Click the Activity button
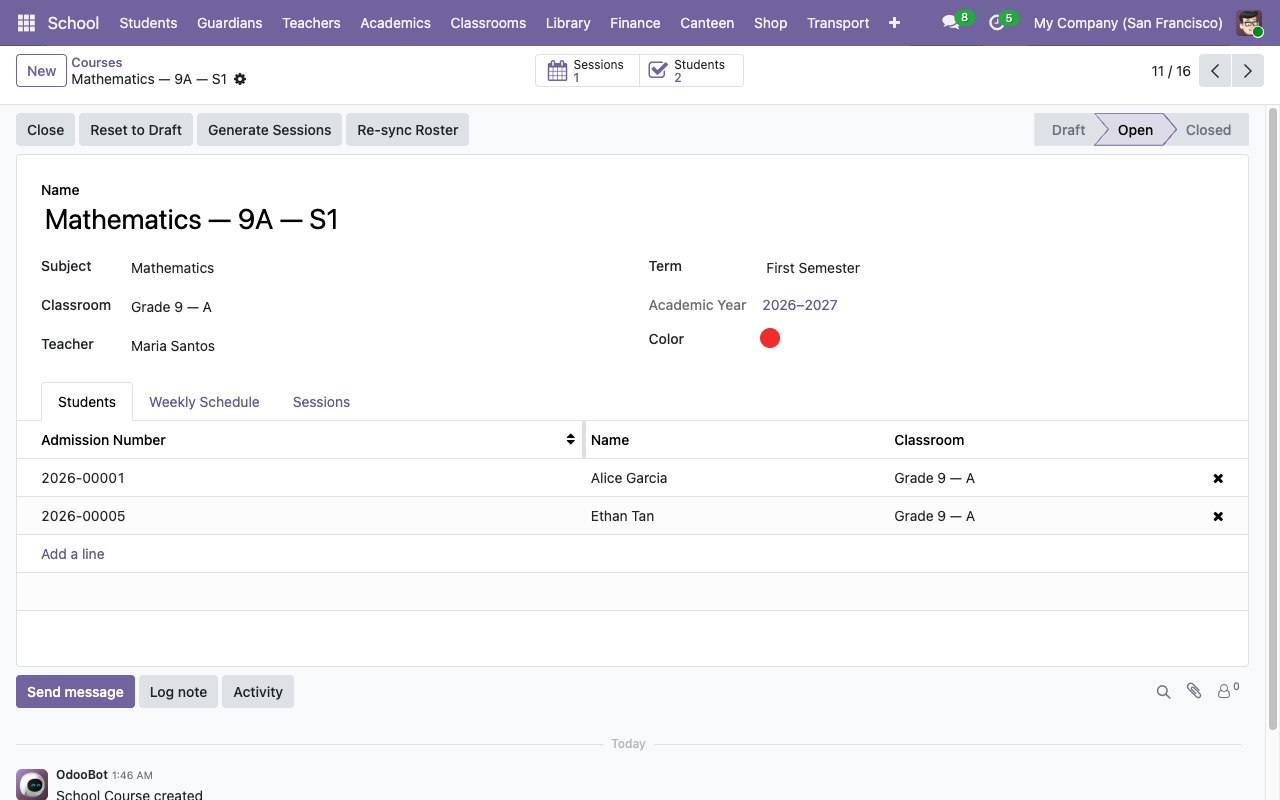Image resolution: width=1280 pixels, height=800 pixels. (x=258, y=692)
